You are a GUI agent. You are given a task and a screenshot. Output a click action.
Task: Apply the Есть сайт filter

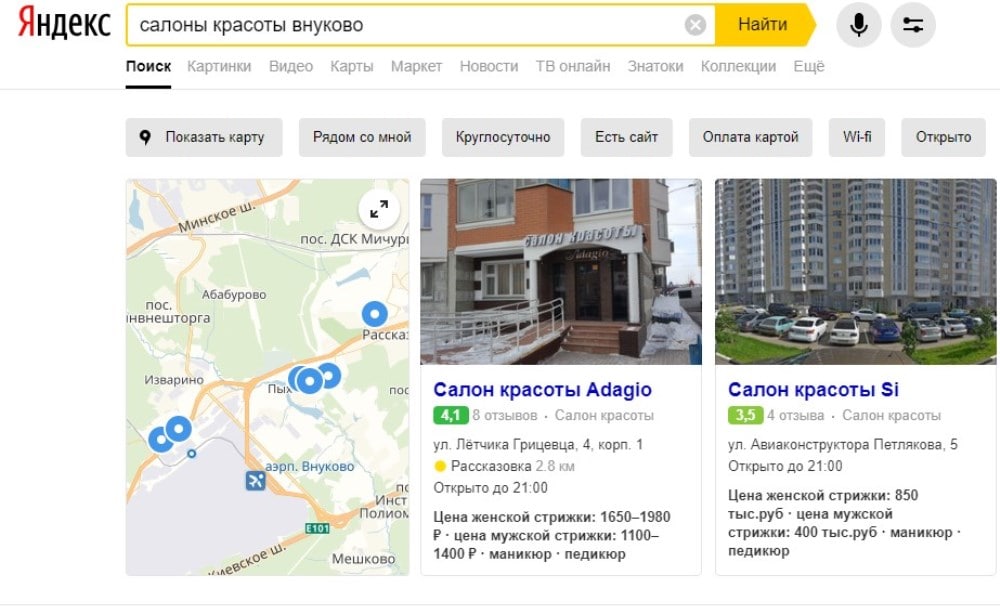[626, 137]
